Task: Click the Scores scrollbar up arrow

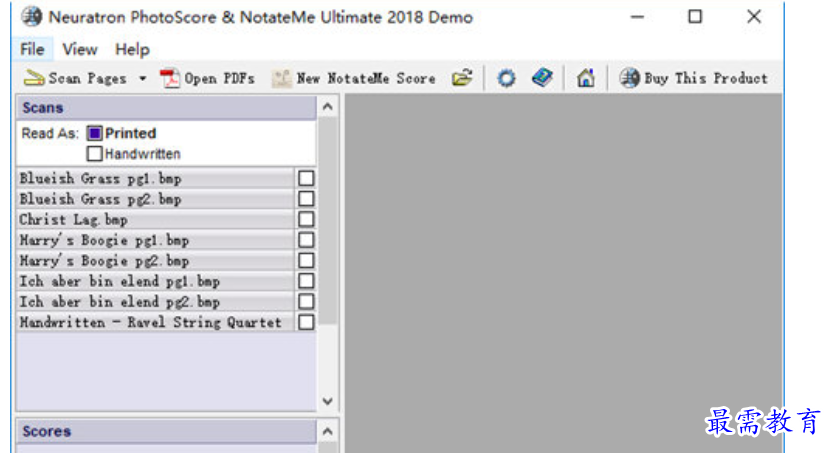Action: click(328, 431)
